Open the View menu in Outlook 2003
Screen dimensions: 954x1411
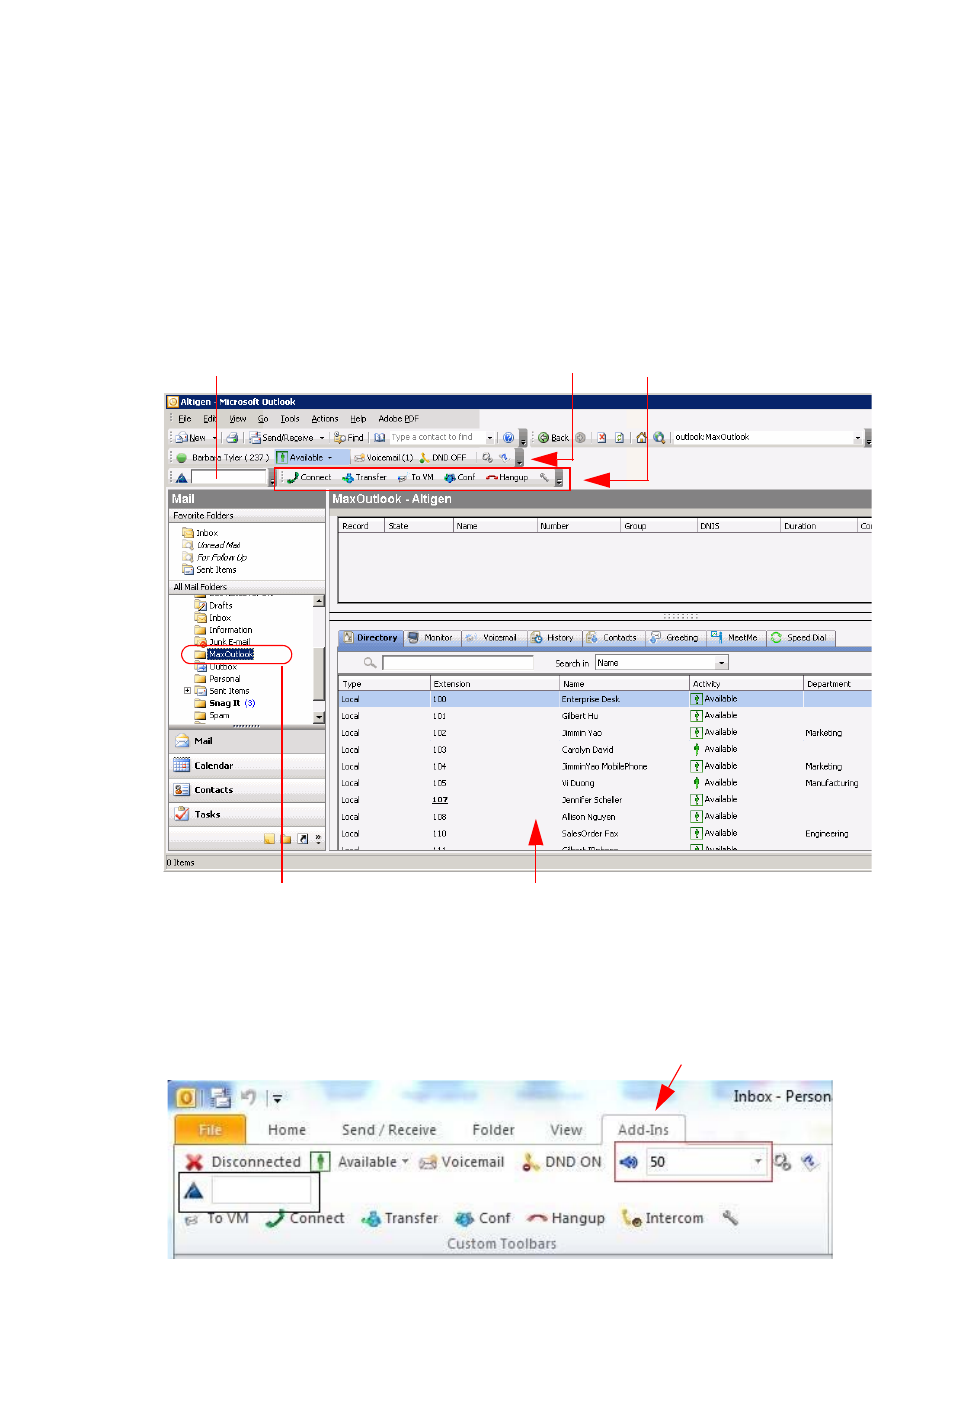[238, 419]
